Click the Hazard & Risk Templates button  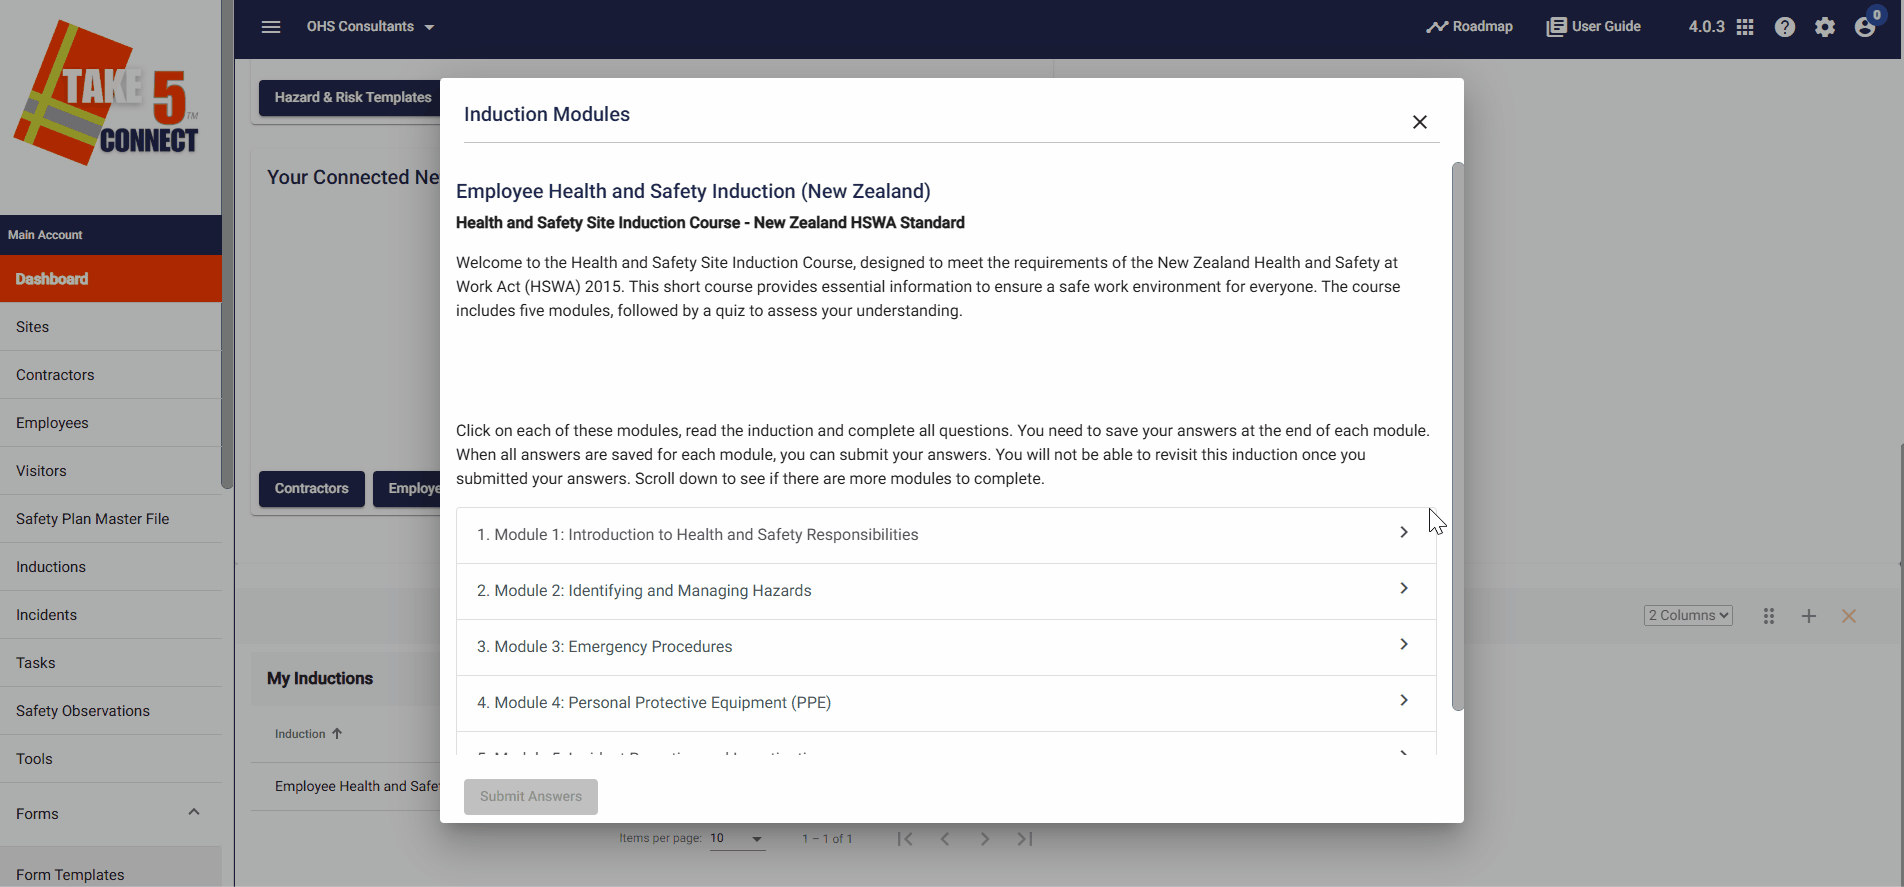350,97
